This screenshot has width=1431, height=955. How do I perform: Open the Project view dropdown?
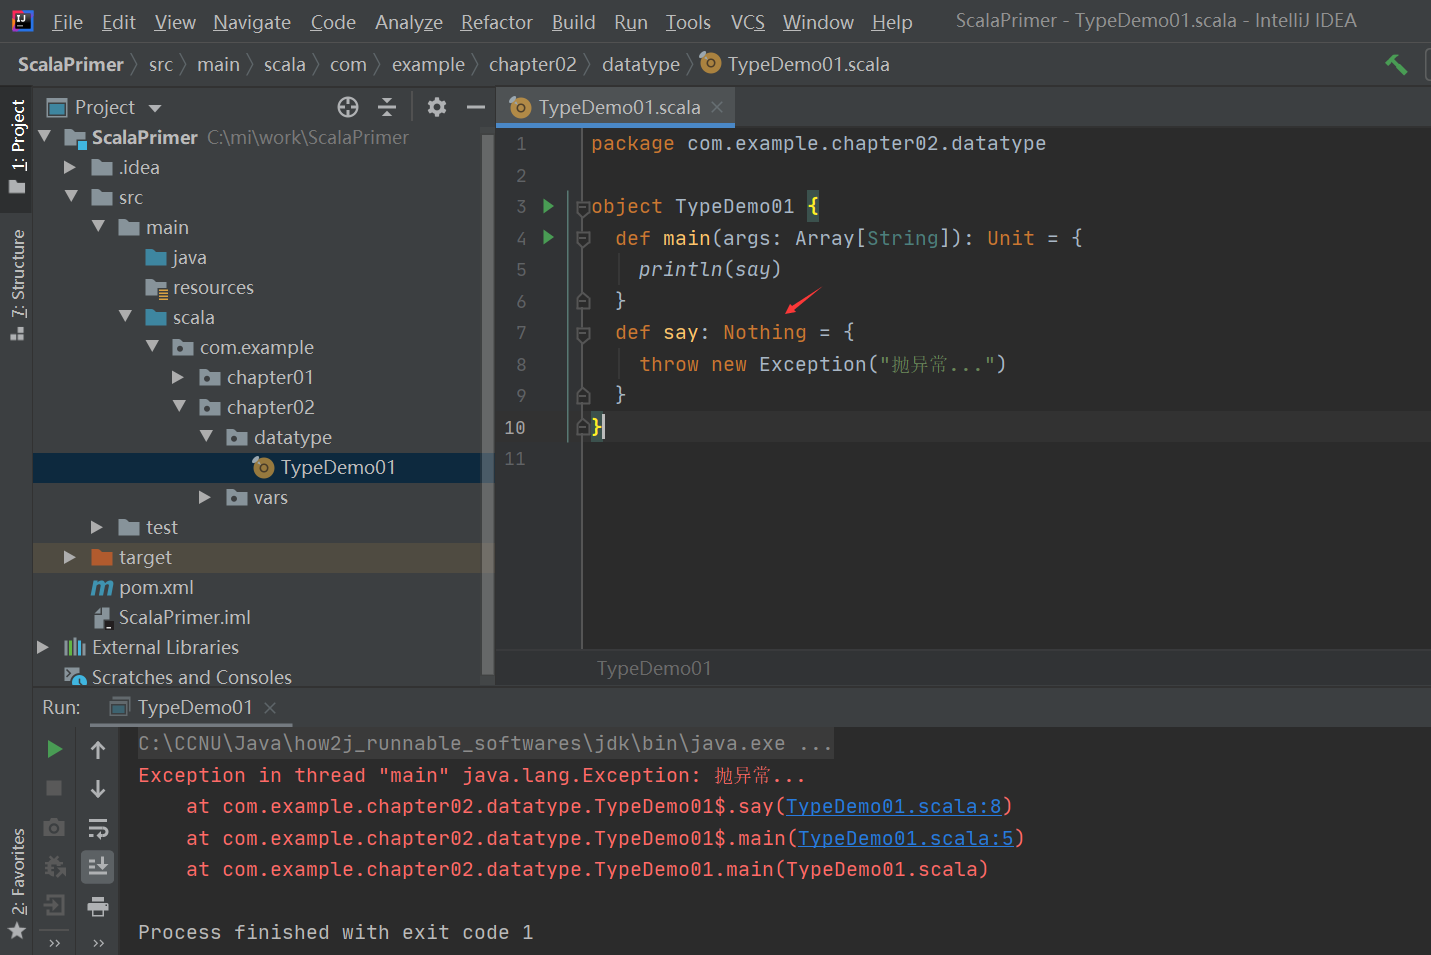(155, 108)
